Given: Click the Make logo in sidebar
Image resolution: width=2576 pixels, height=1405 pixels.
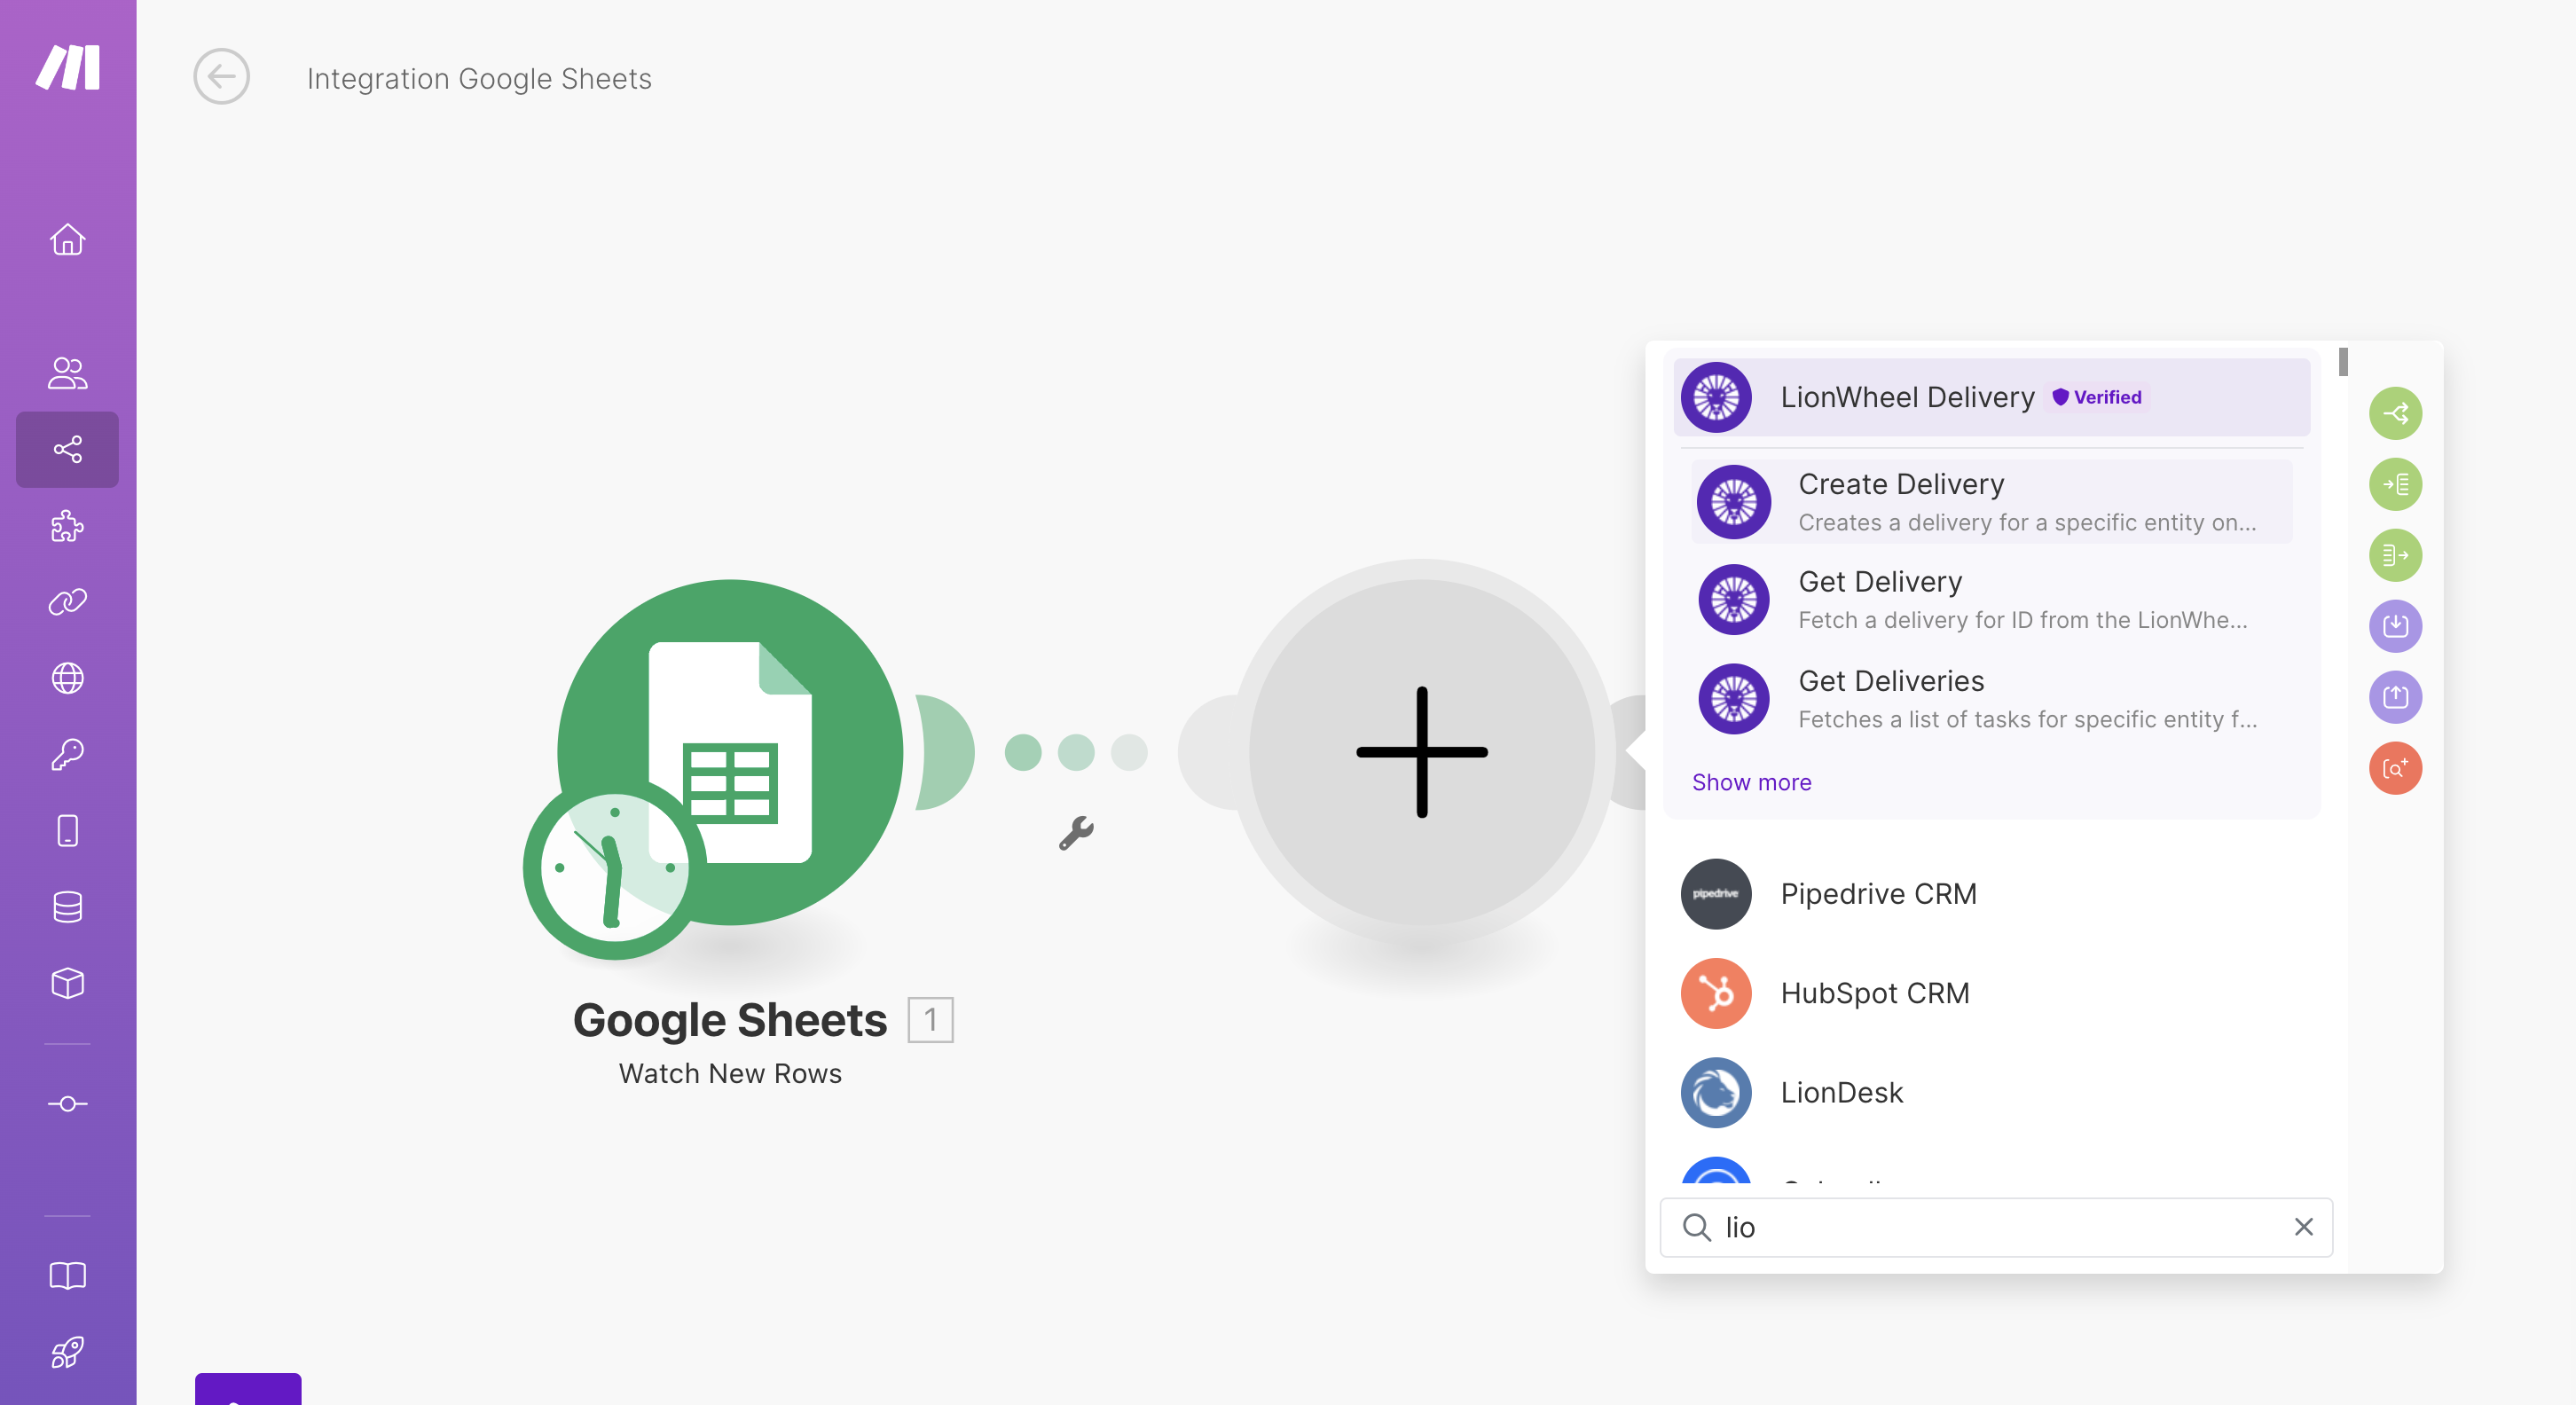Looking at the screenshot, I should click(x=68, y=67).
